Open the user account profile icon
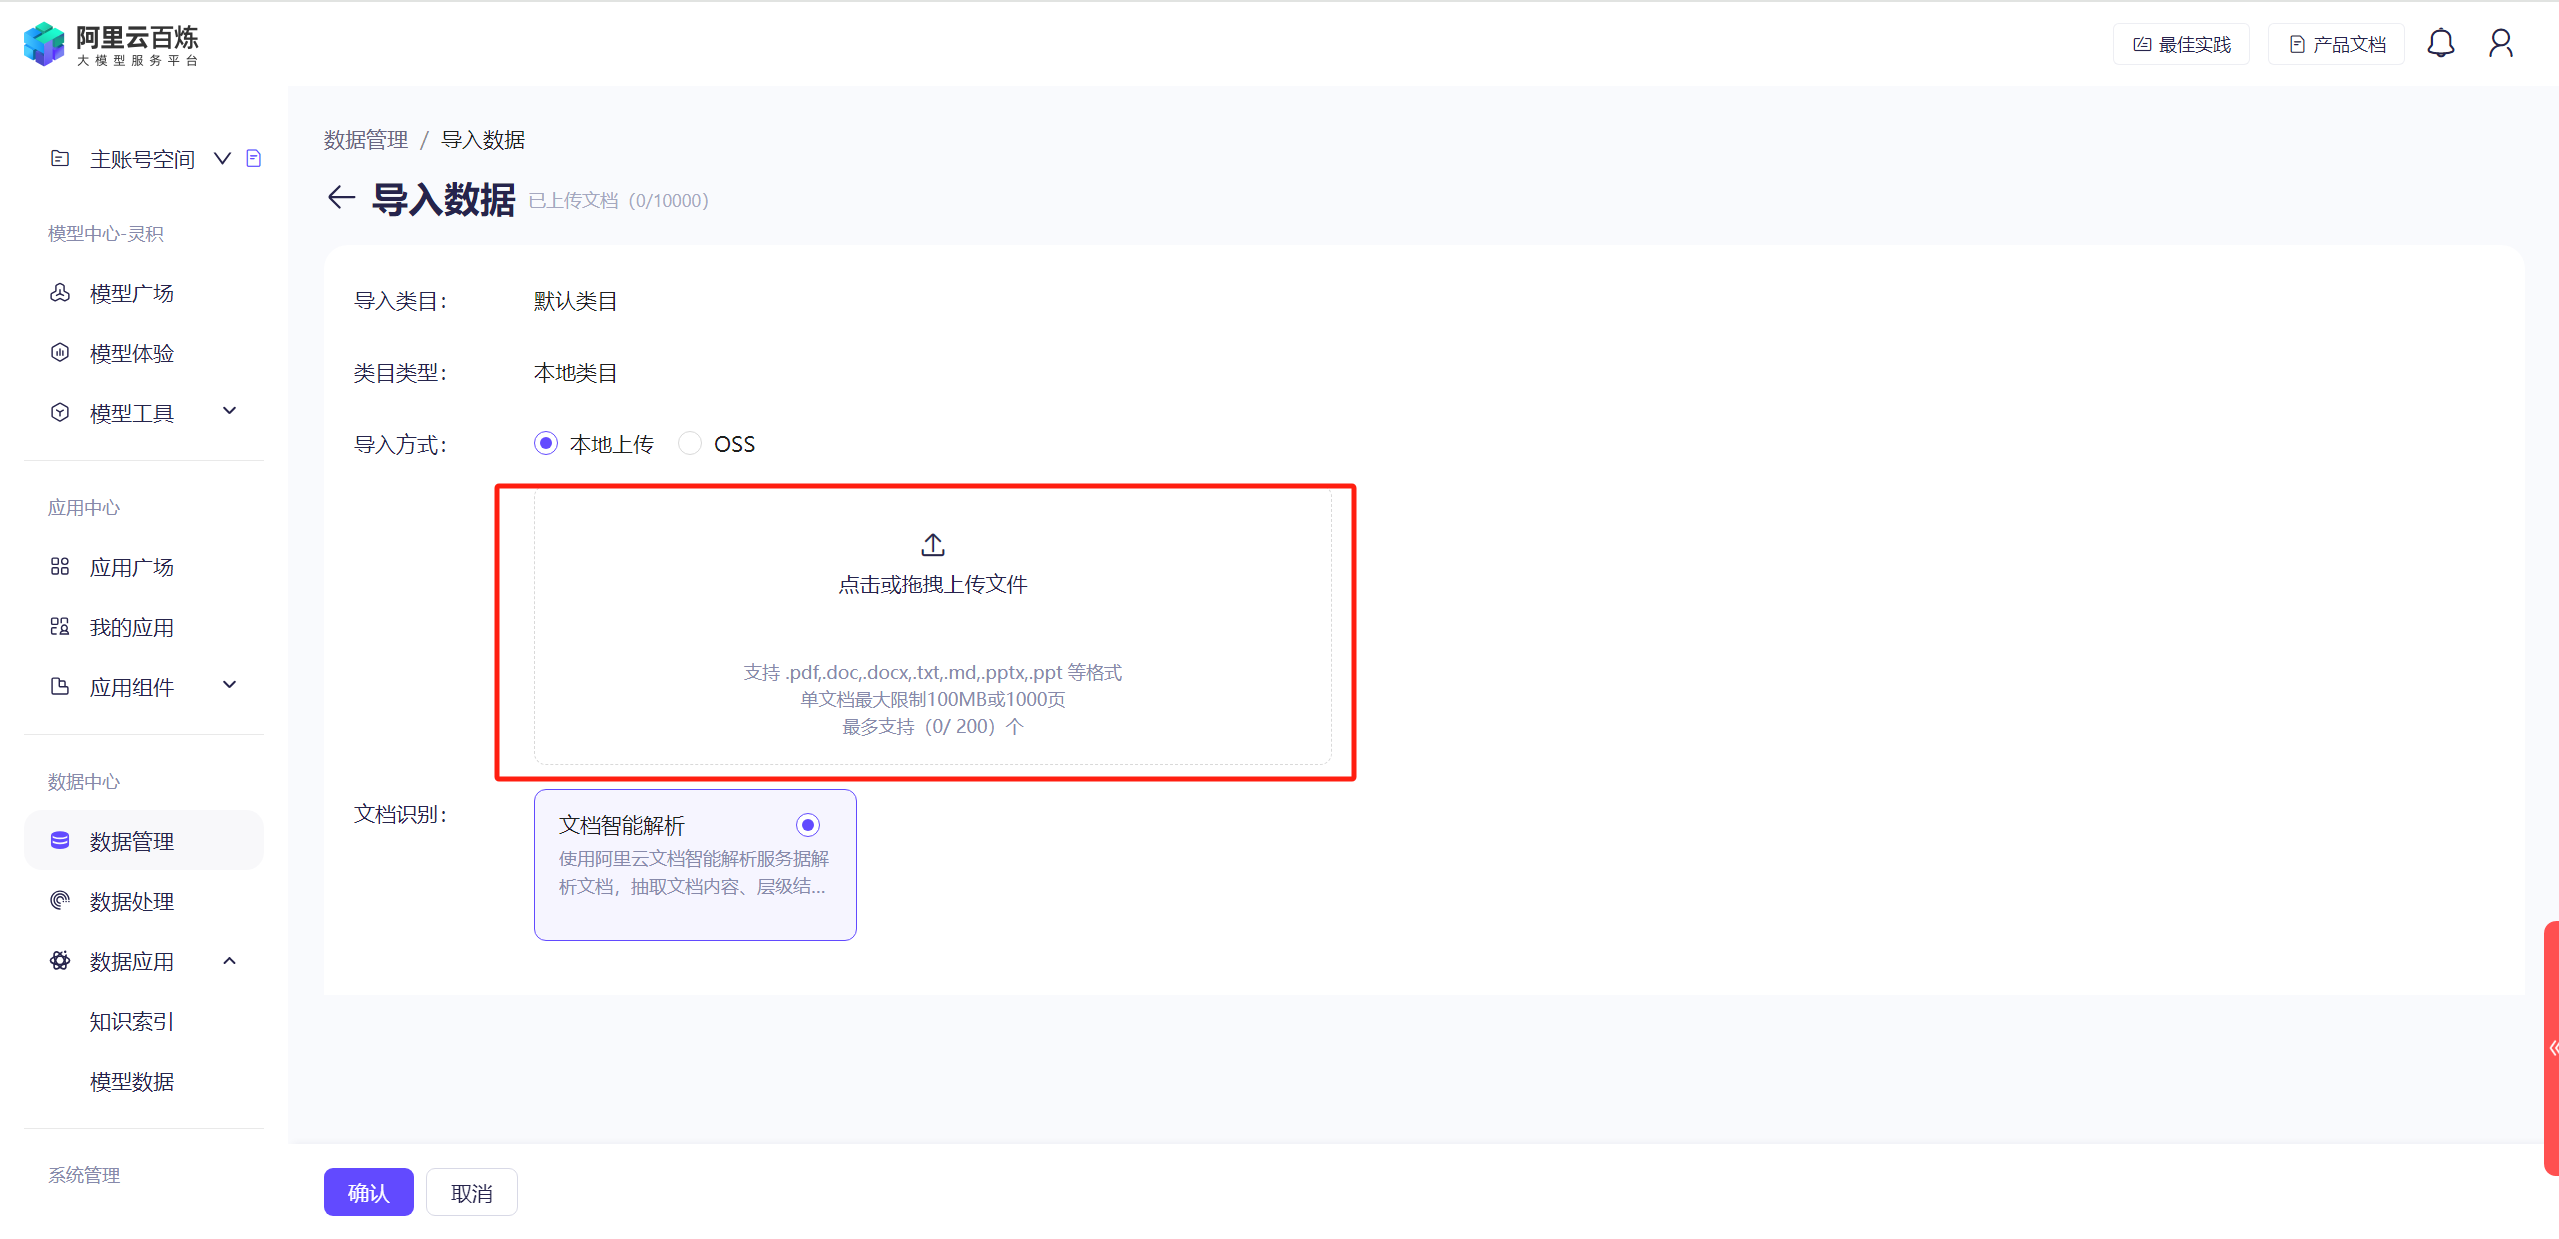The width and height of the screenshot is (2559, 1239). (2500, 44)
